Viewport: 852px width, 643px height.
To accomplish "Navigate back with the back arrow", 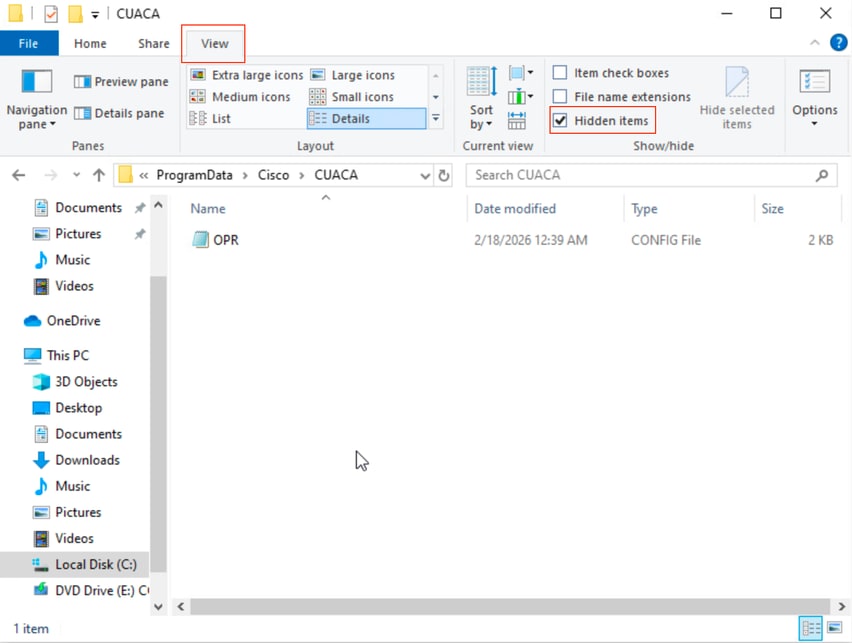I will pyautogui.click(x=18, y=175).
